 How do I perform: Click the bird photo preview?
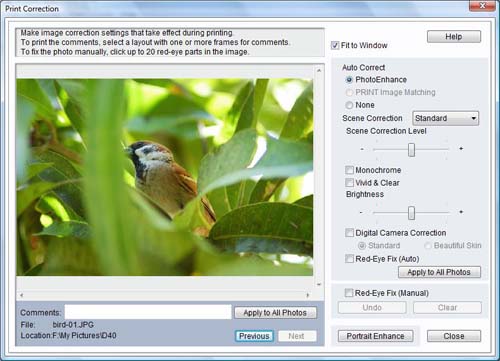pos(165,177)
